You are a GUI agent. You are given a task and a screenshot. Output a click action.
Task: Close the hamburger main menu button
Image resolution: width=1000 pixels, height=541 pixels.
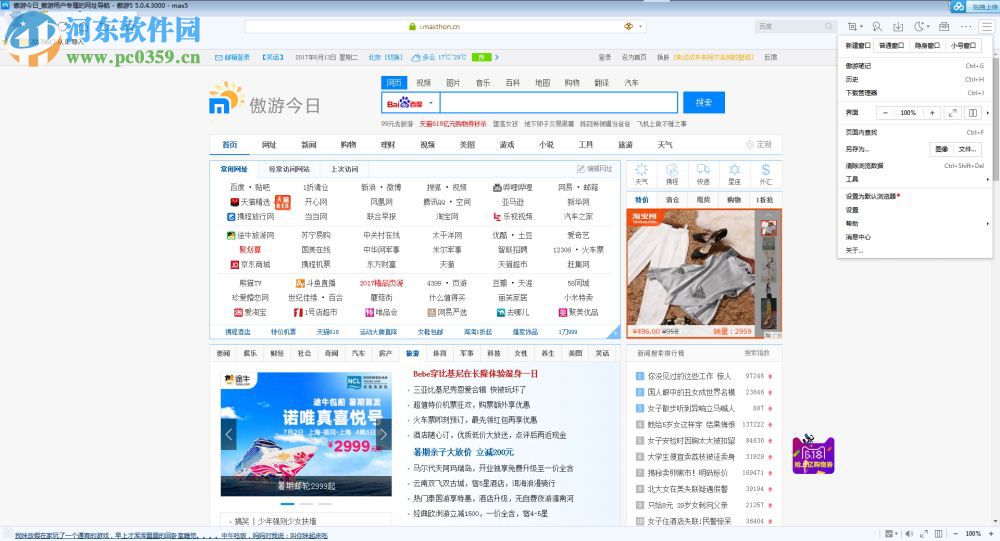(x=987, y=26)
